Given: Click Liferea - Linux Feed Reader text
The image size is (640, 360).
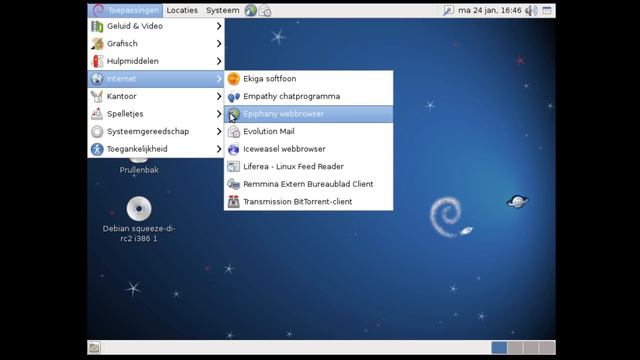Looking at the screenshot, I should pyautogui.click(x=293, y=167).
